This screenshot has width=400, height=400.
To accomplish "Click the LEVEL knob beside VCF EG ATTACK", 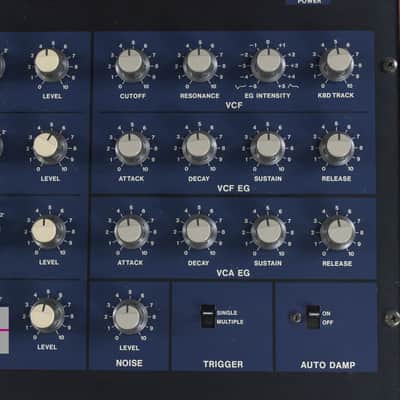I will [49, 147].
